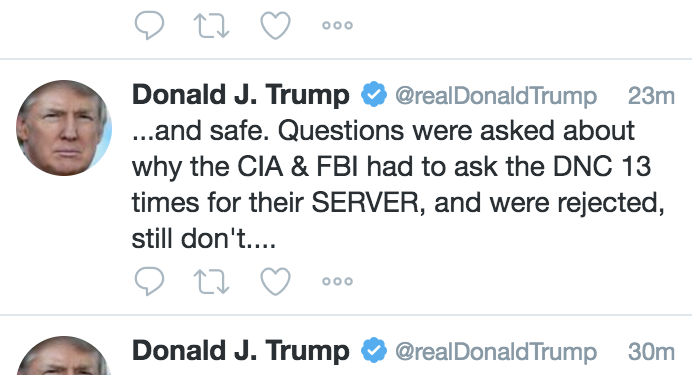
Task: Click the 30m timestamp
Action: coord(651,352)
